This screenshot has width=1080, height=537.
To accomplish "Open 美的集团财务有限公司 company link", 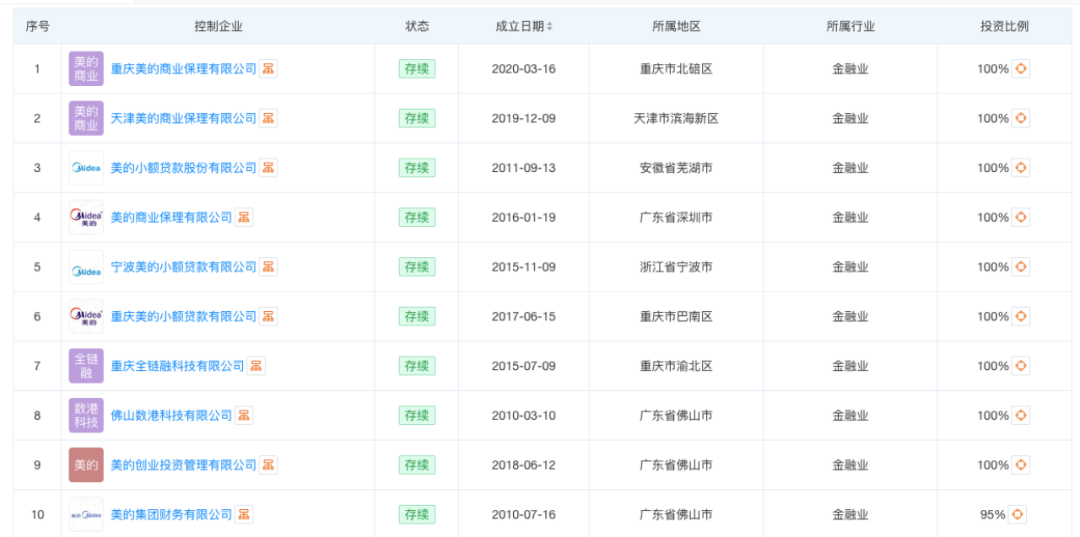I will point(172,514).
